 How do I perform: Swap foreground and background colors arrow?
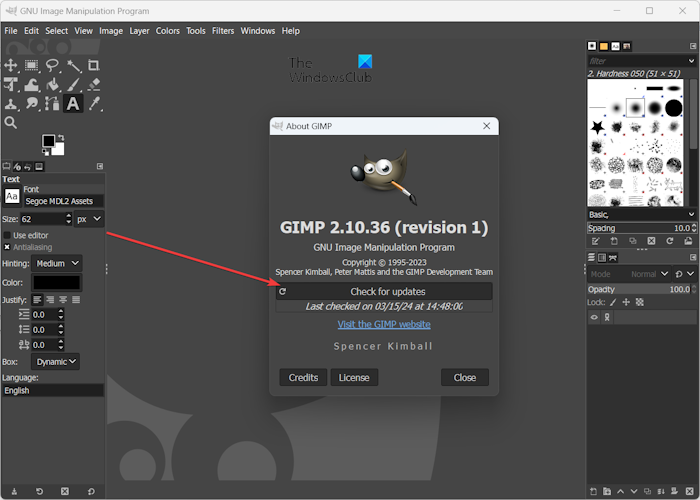click(x=61, y=138)
